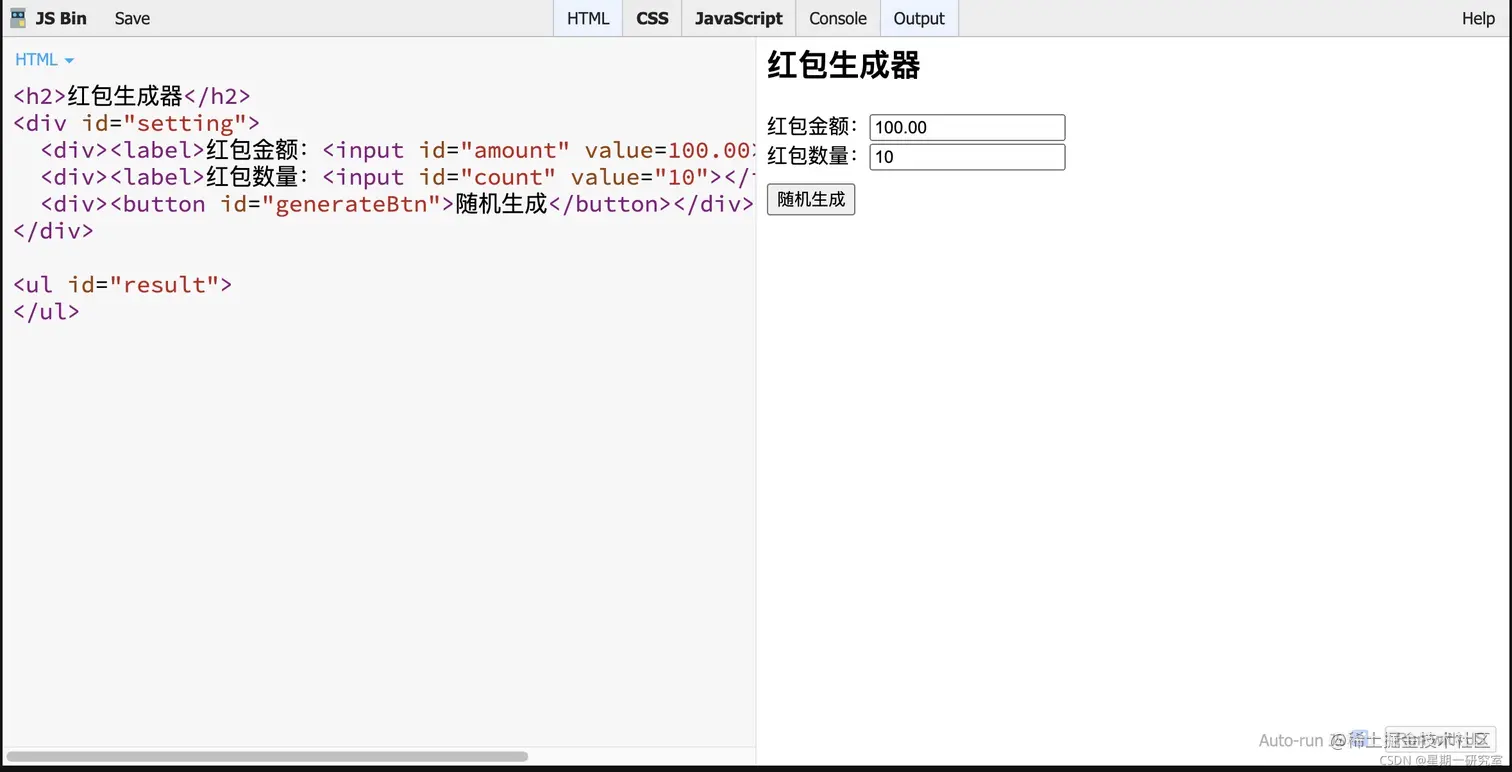This screenshot has height=772, width=1512.
Task: Open the HTML dropdown in the editor pane
Action: click(43, 59)
